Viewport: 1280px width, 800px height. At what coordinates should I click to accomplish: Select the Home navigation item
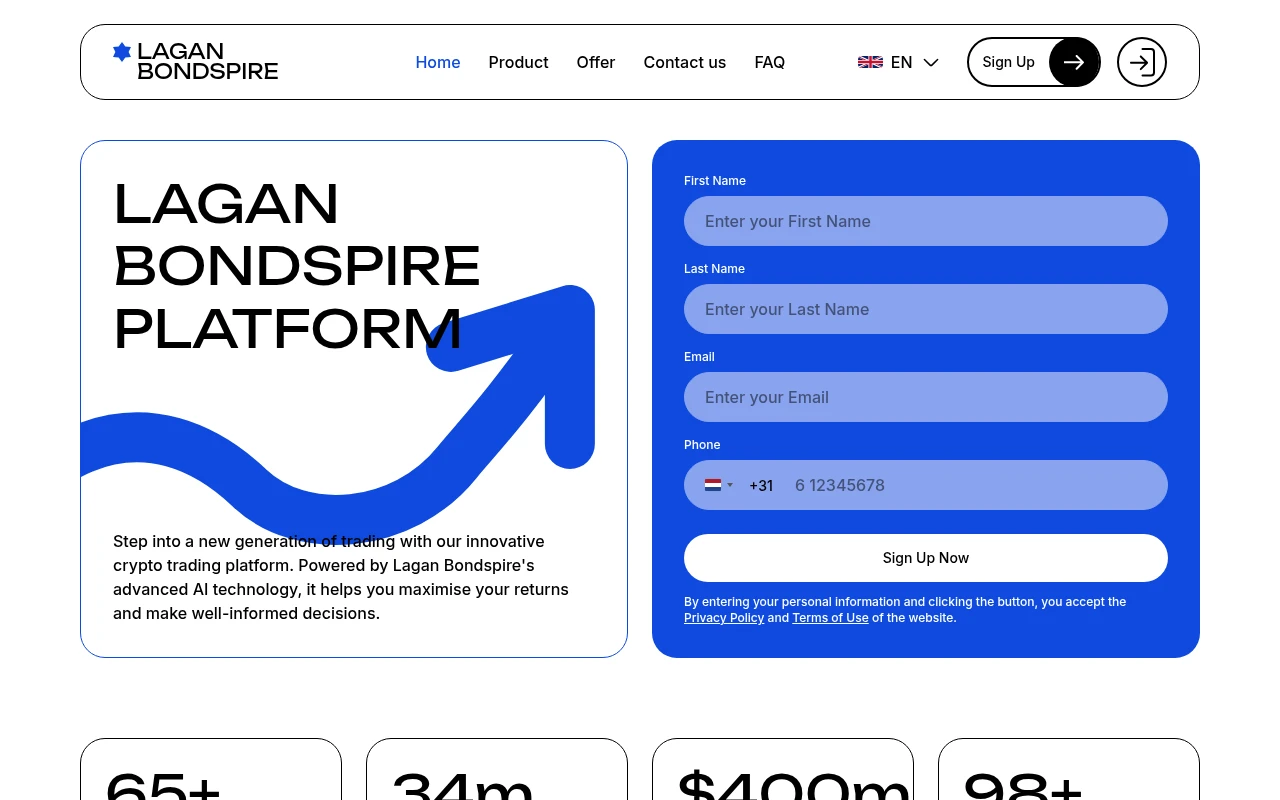[437, 62]
